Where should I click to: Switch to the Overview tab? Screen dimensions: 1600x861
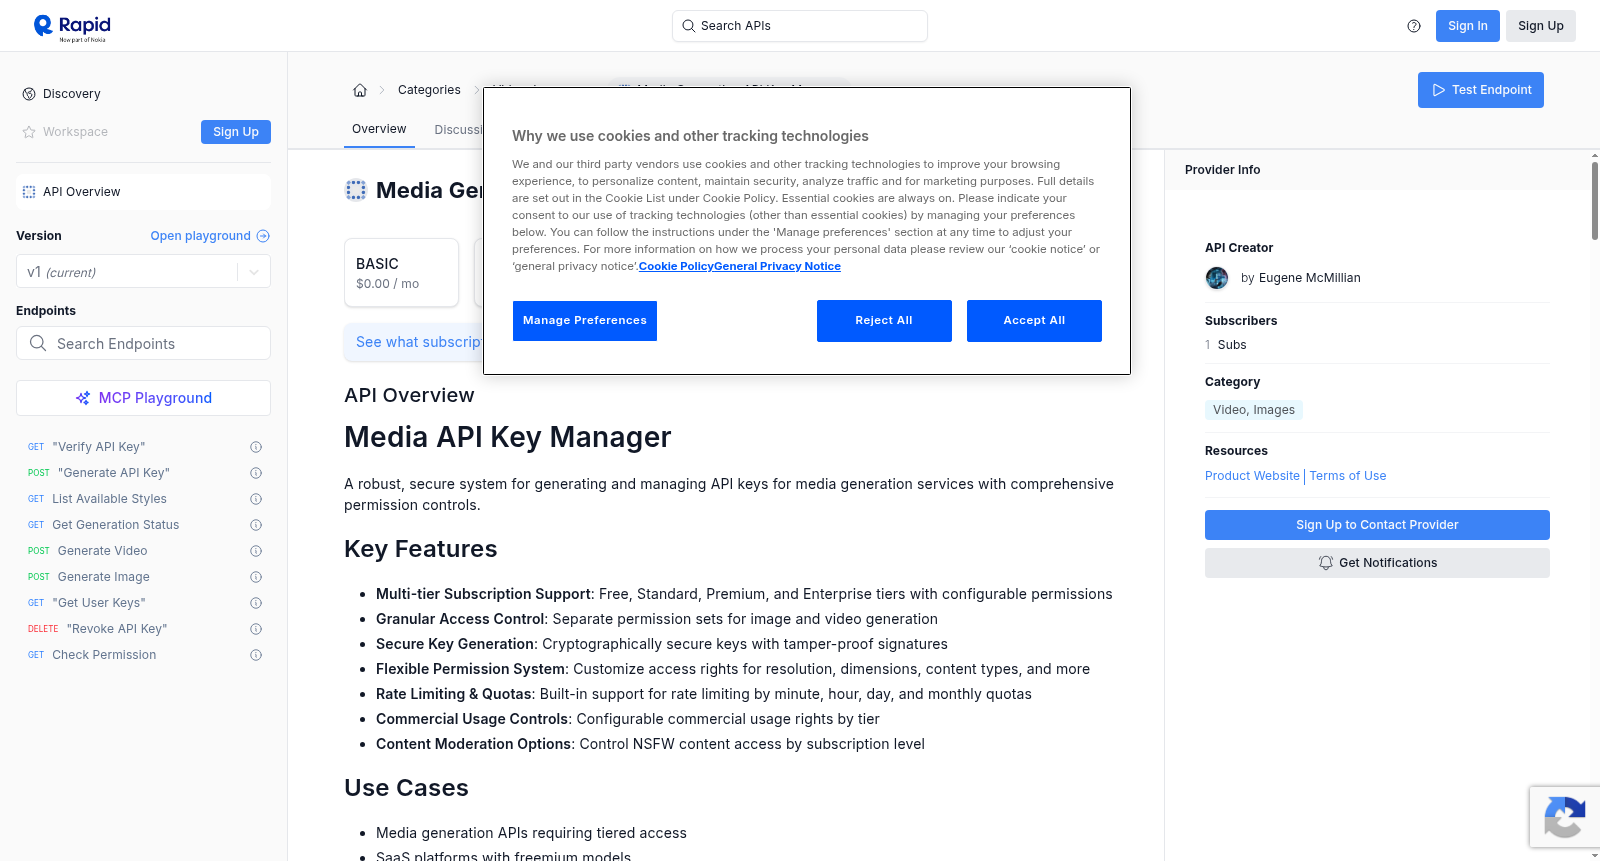tap(379, 129)
